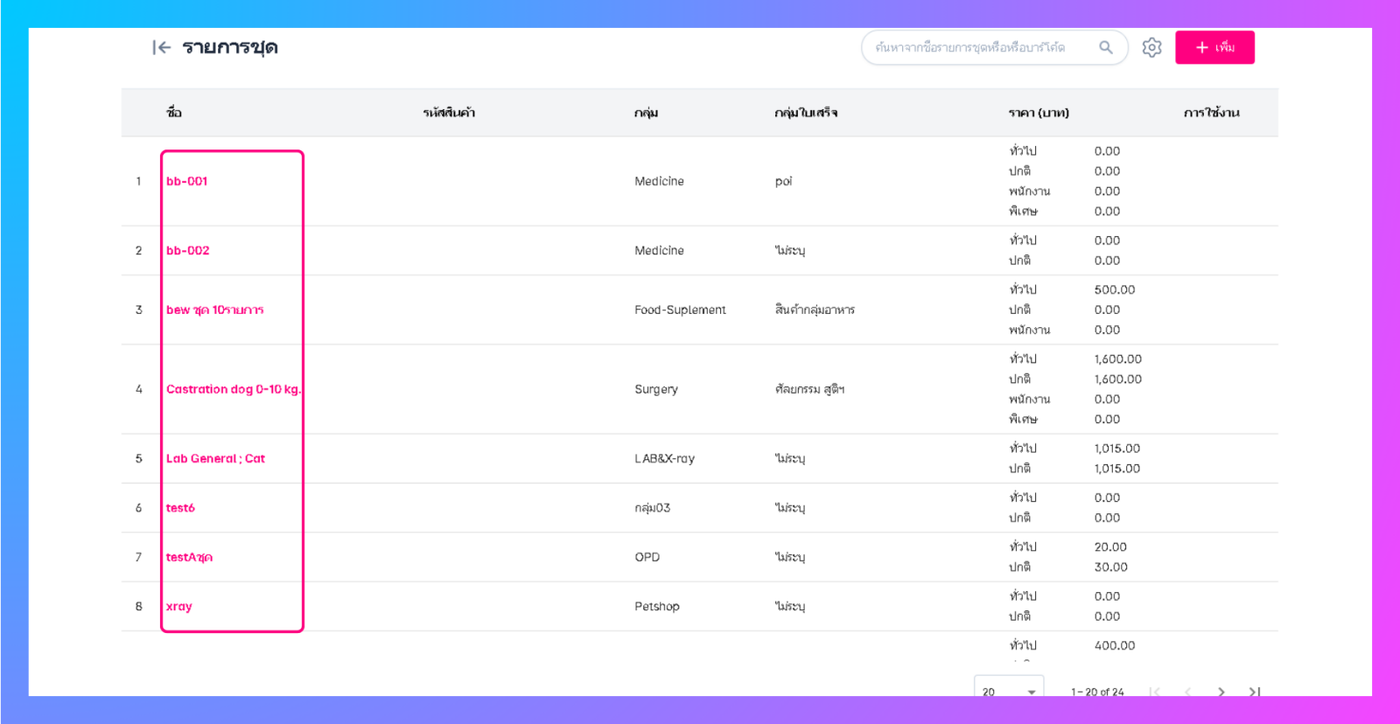Viewport: 1400px width, 724px height.
Task: Click the poi receipt group cell
Action: (783, 181)
